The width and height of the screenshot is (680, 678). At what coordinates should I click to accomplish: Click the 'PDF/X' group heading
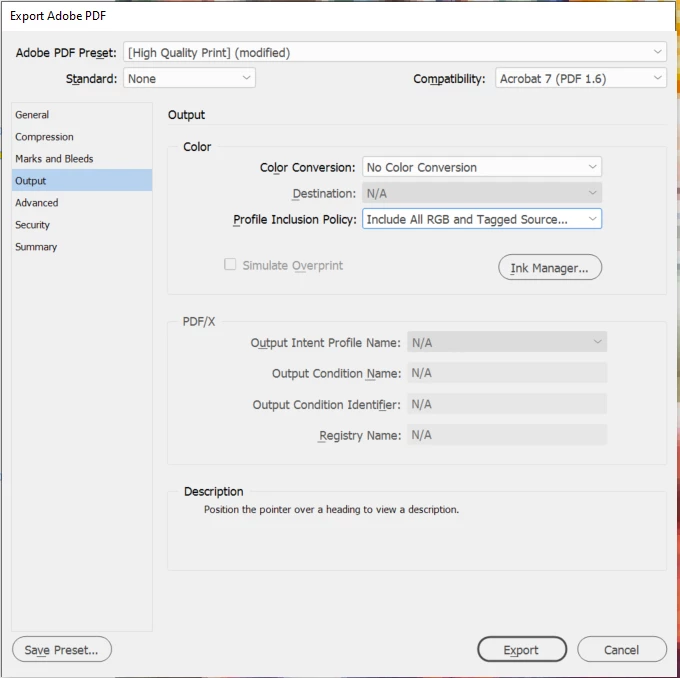pyautogui.click(x=199, y=321)
